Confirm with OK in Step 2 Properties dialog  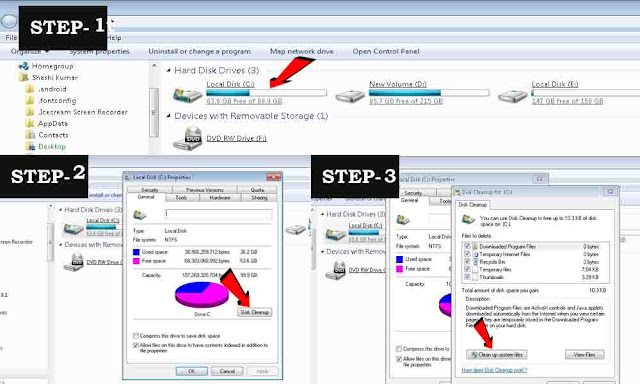191,371
